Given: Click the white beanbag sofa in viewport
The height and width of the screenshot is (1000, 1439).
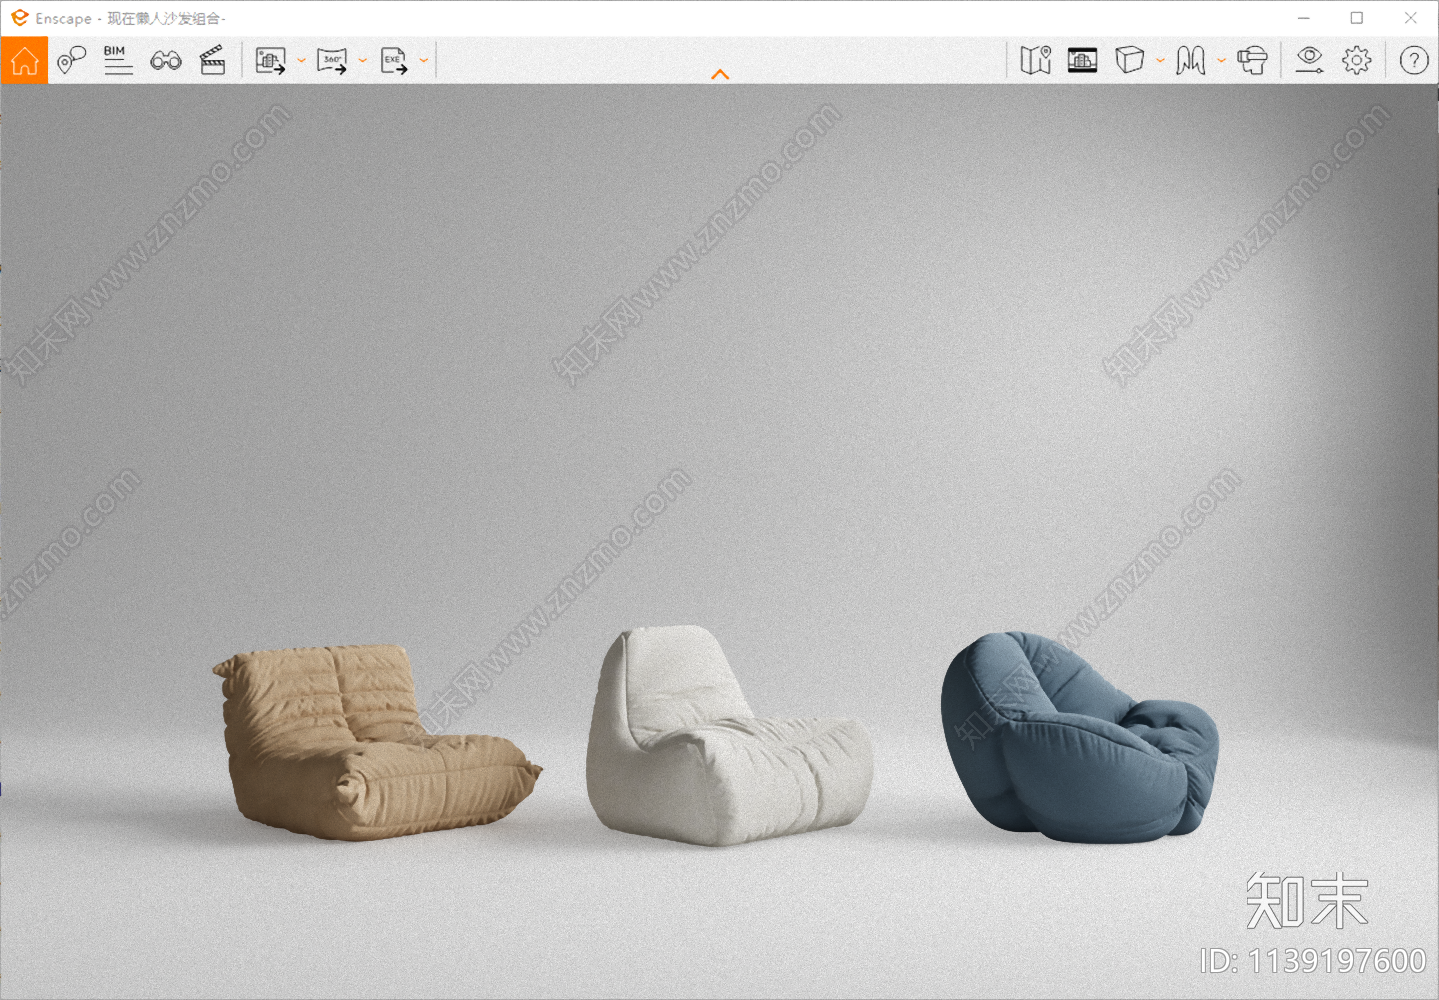Looking at the screenshot, I should 728,738.
